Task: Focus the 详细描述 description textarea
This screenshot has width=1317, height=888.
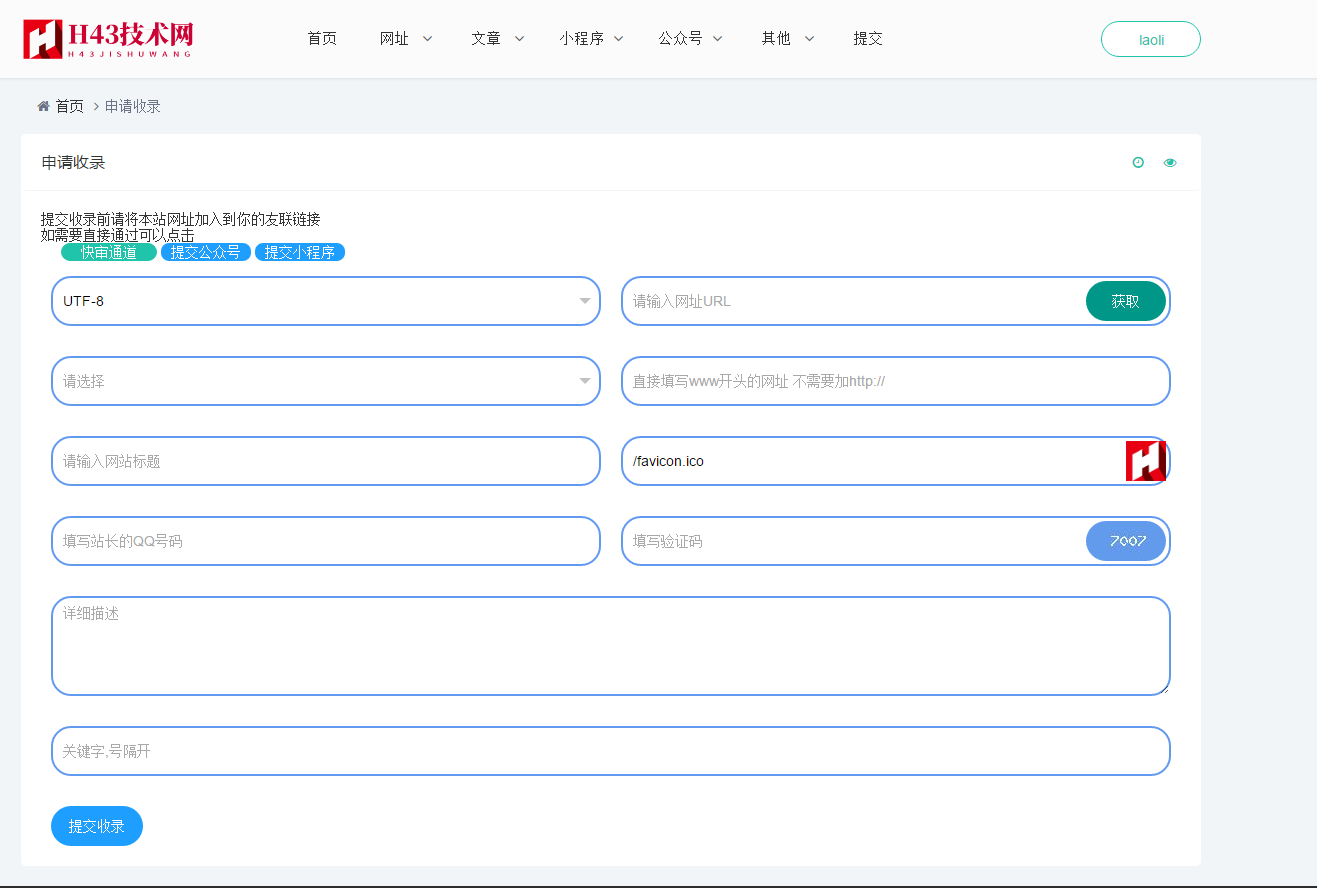Action: 610,646
